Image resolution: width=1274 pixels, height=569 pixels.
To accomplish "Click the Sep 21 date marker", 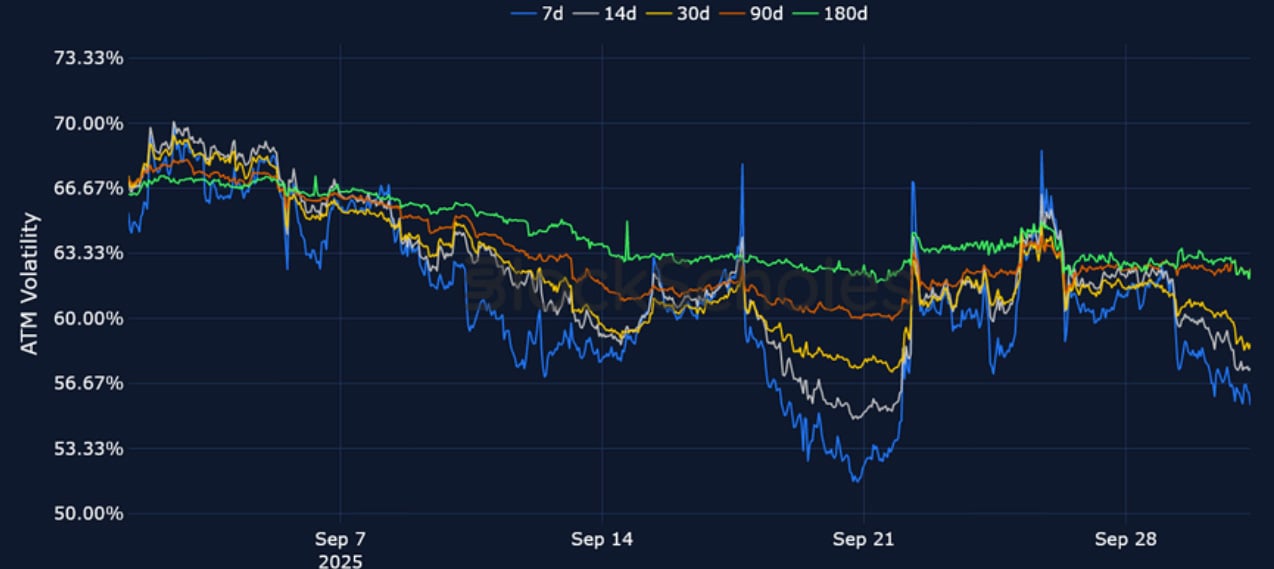I will [864, 540].
